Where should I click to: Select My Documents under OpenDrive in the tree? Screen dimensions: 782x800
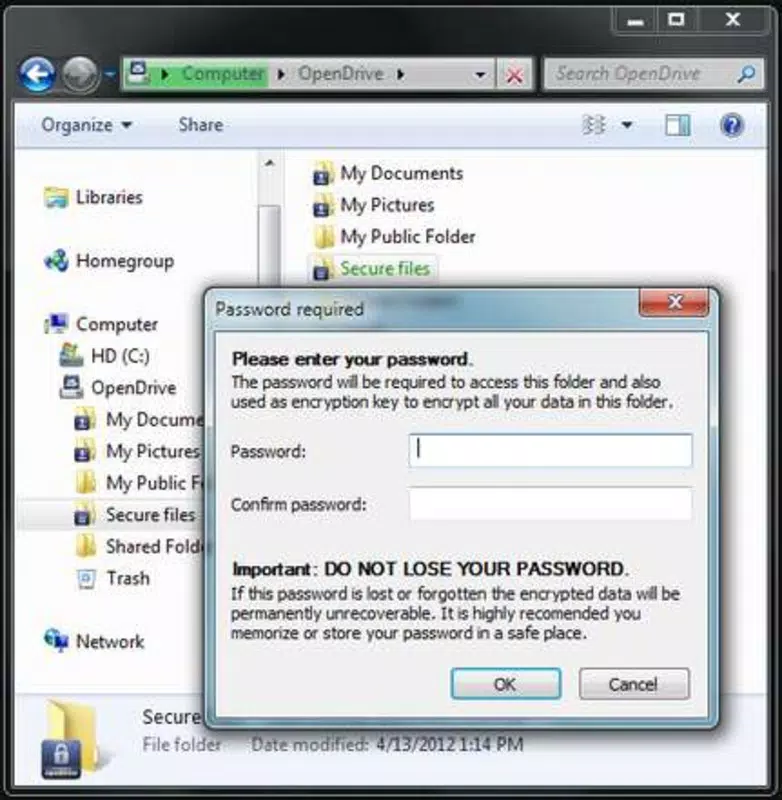[155, 420]
